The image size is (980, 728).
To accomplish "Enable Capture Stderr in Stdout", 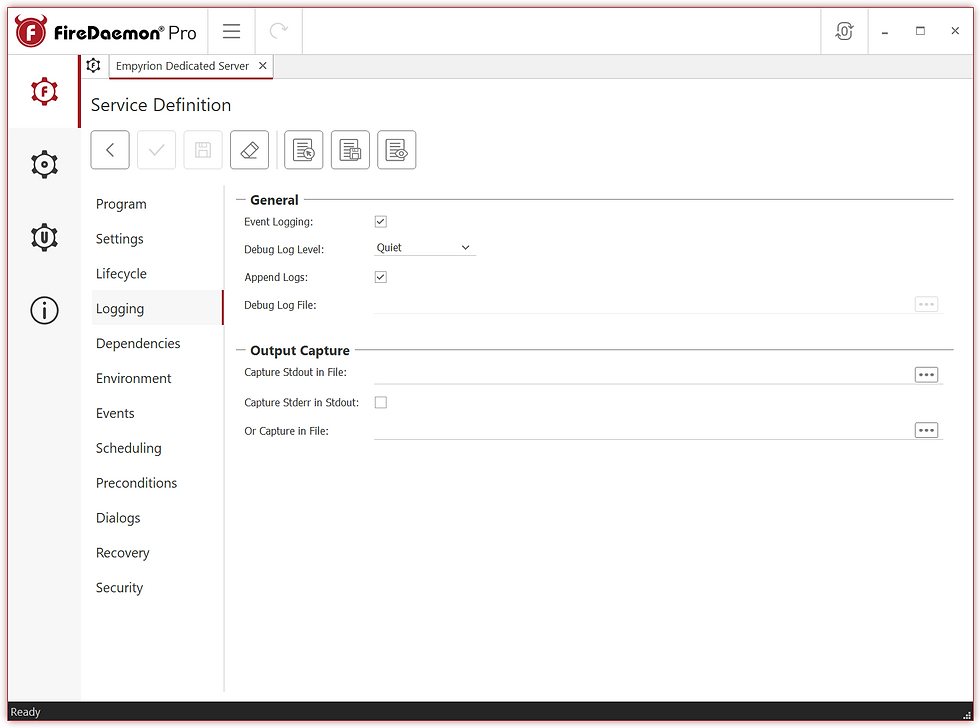I will 380,402.
